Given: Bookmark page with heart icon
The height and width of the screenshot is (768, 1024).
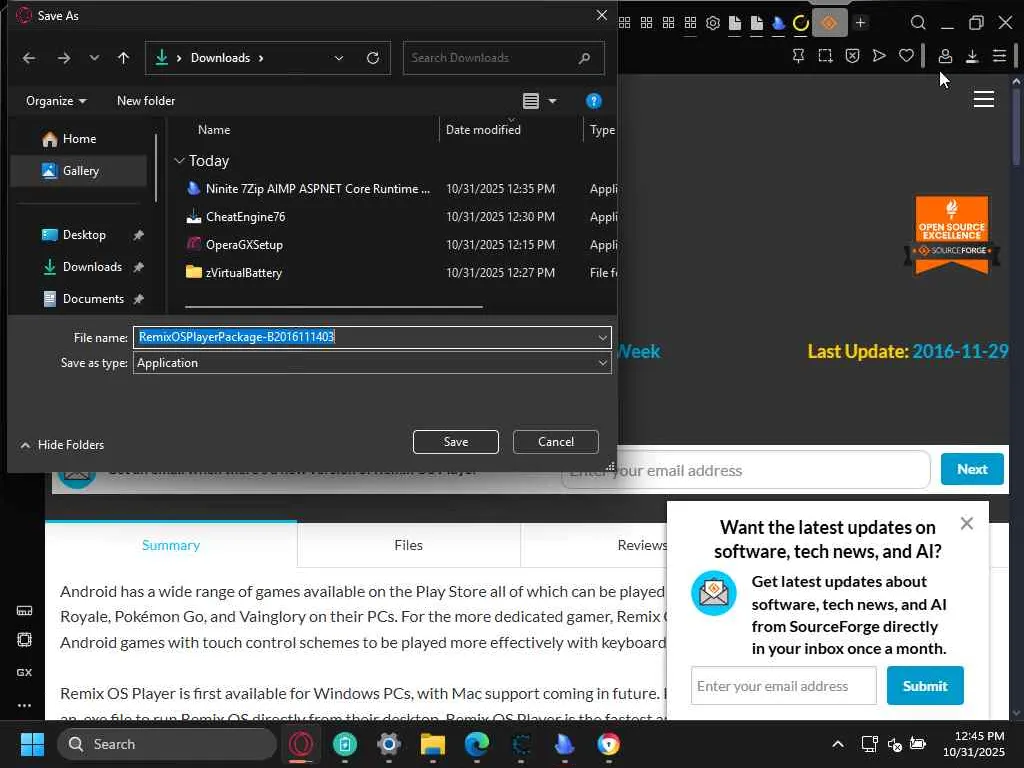Looking at the screenshot, I should click(906, 56).
